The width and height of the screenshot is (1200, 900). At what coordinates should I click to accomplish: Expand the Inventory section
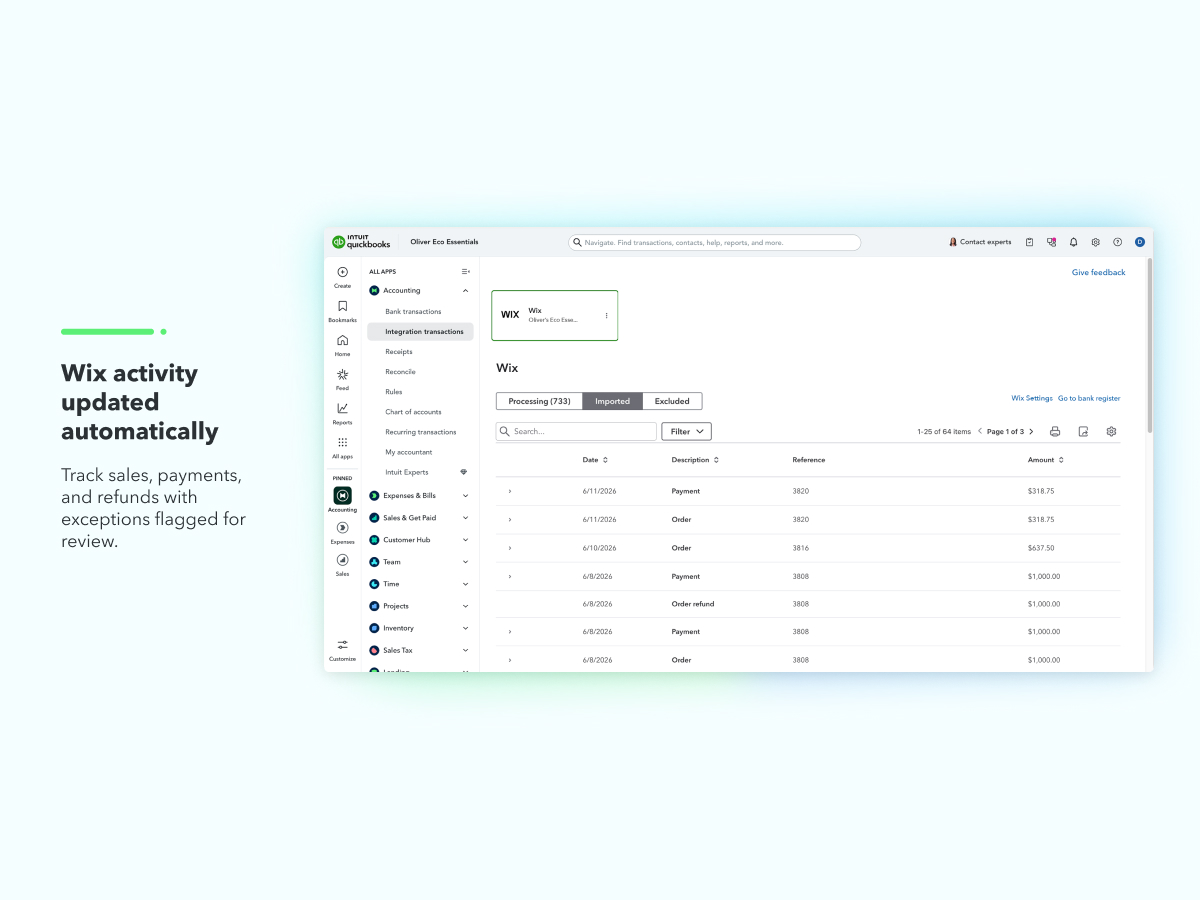point(466,628)
